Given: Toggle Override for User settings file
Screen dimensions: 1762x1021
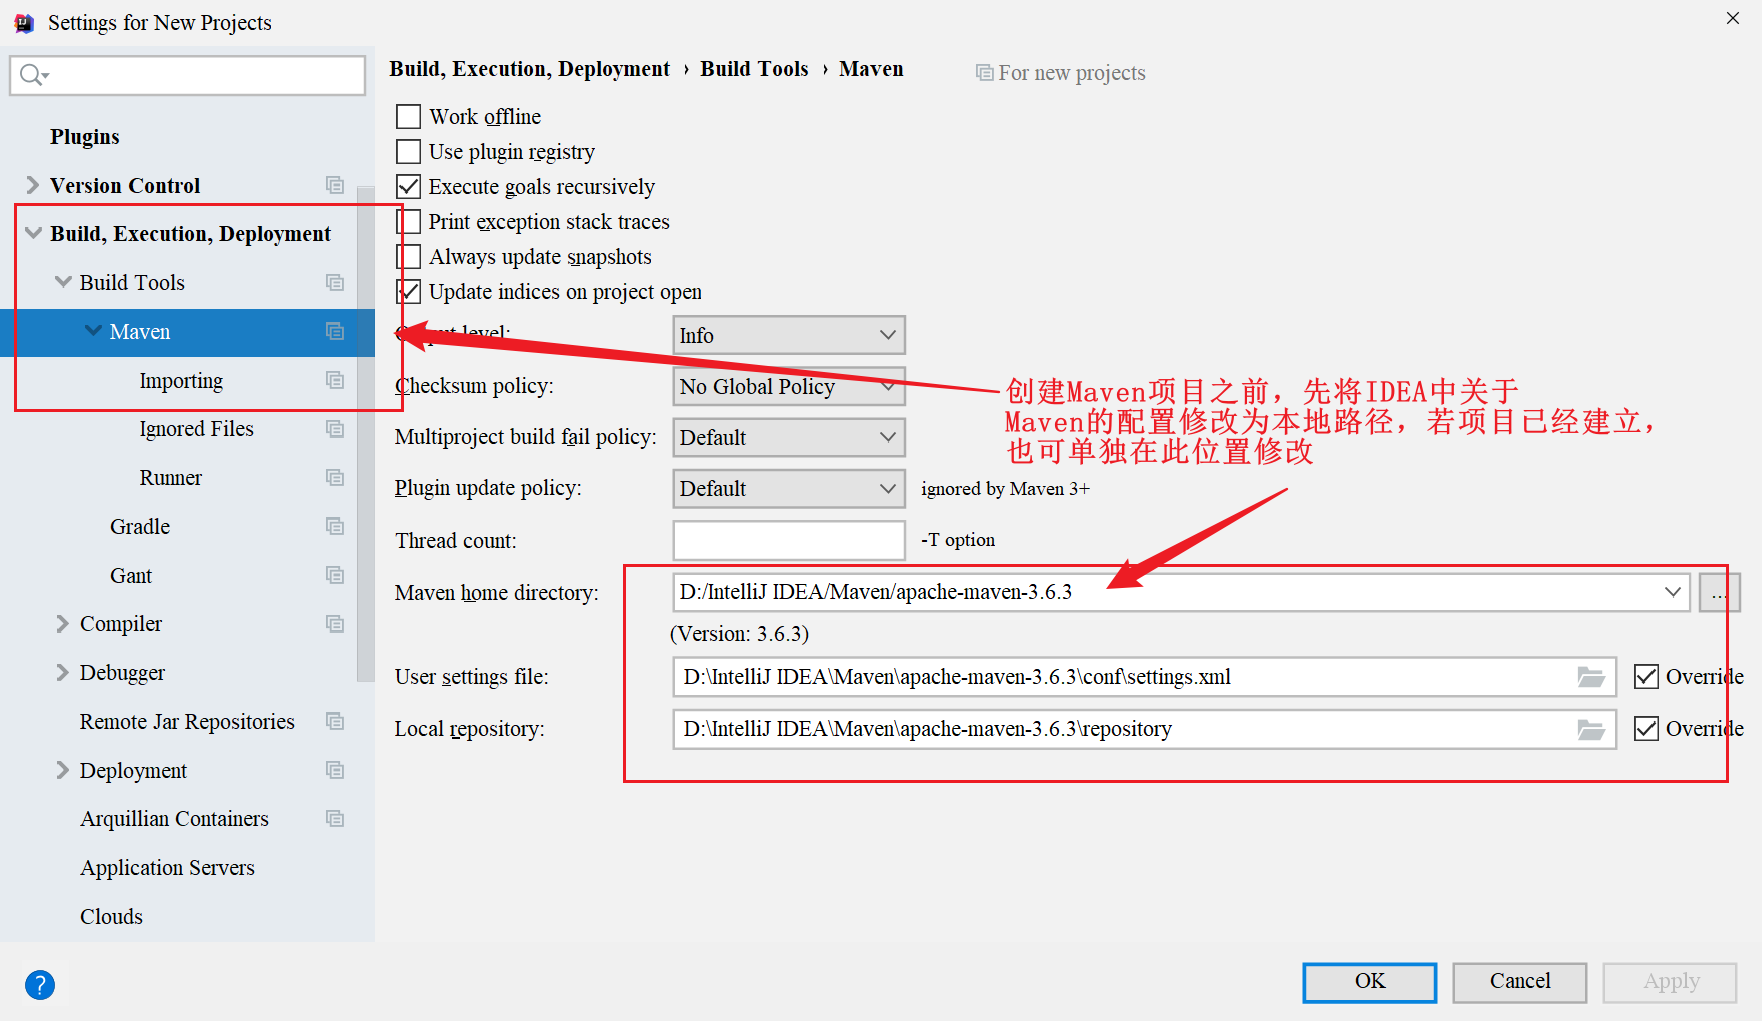Looking at the screenshot, I should [1646, 677].
